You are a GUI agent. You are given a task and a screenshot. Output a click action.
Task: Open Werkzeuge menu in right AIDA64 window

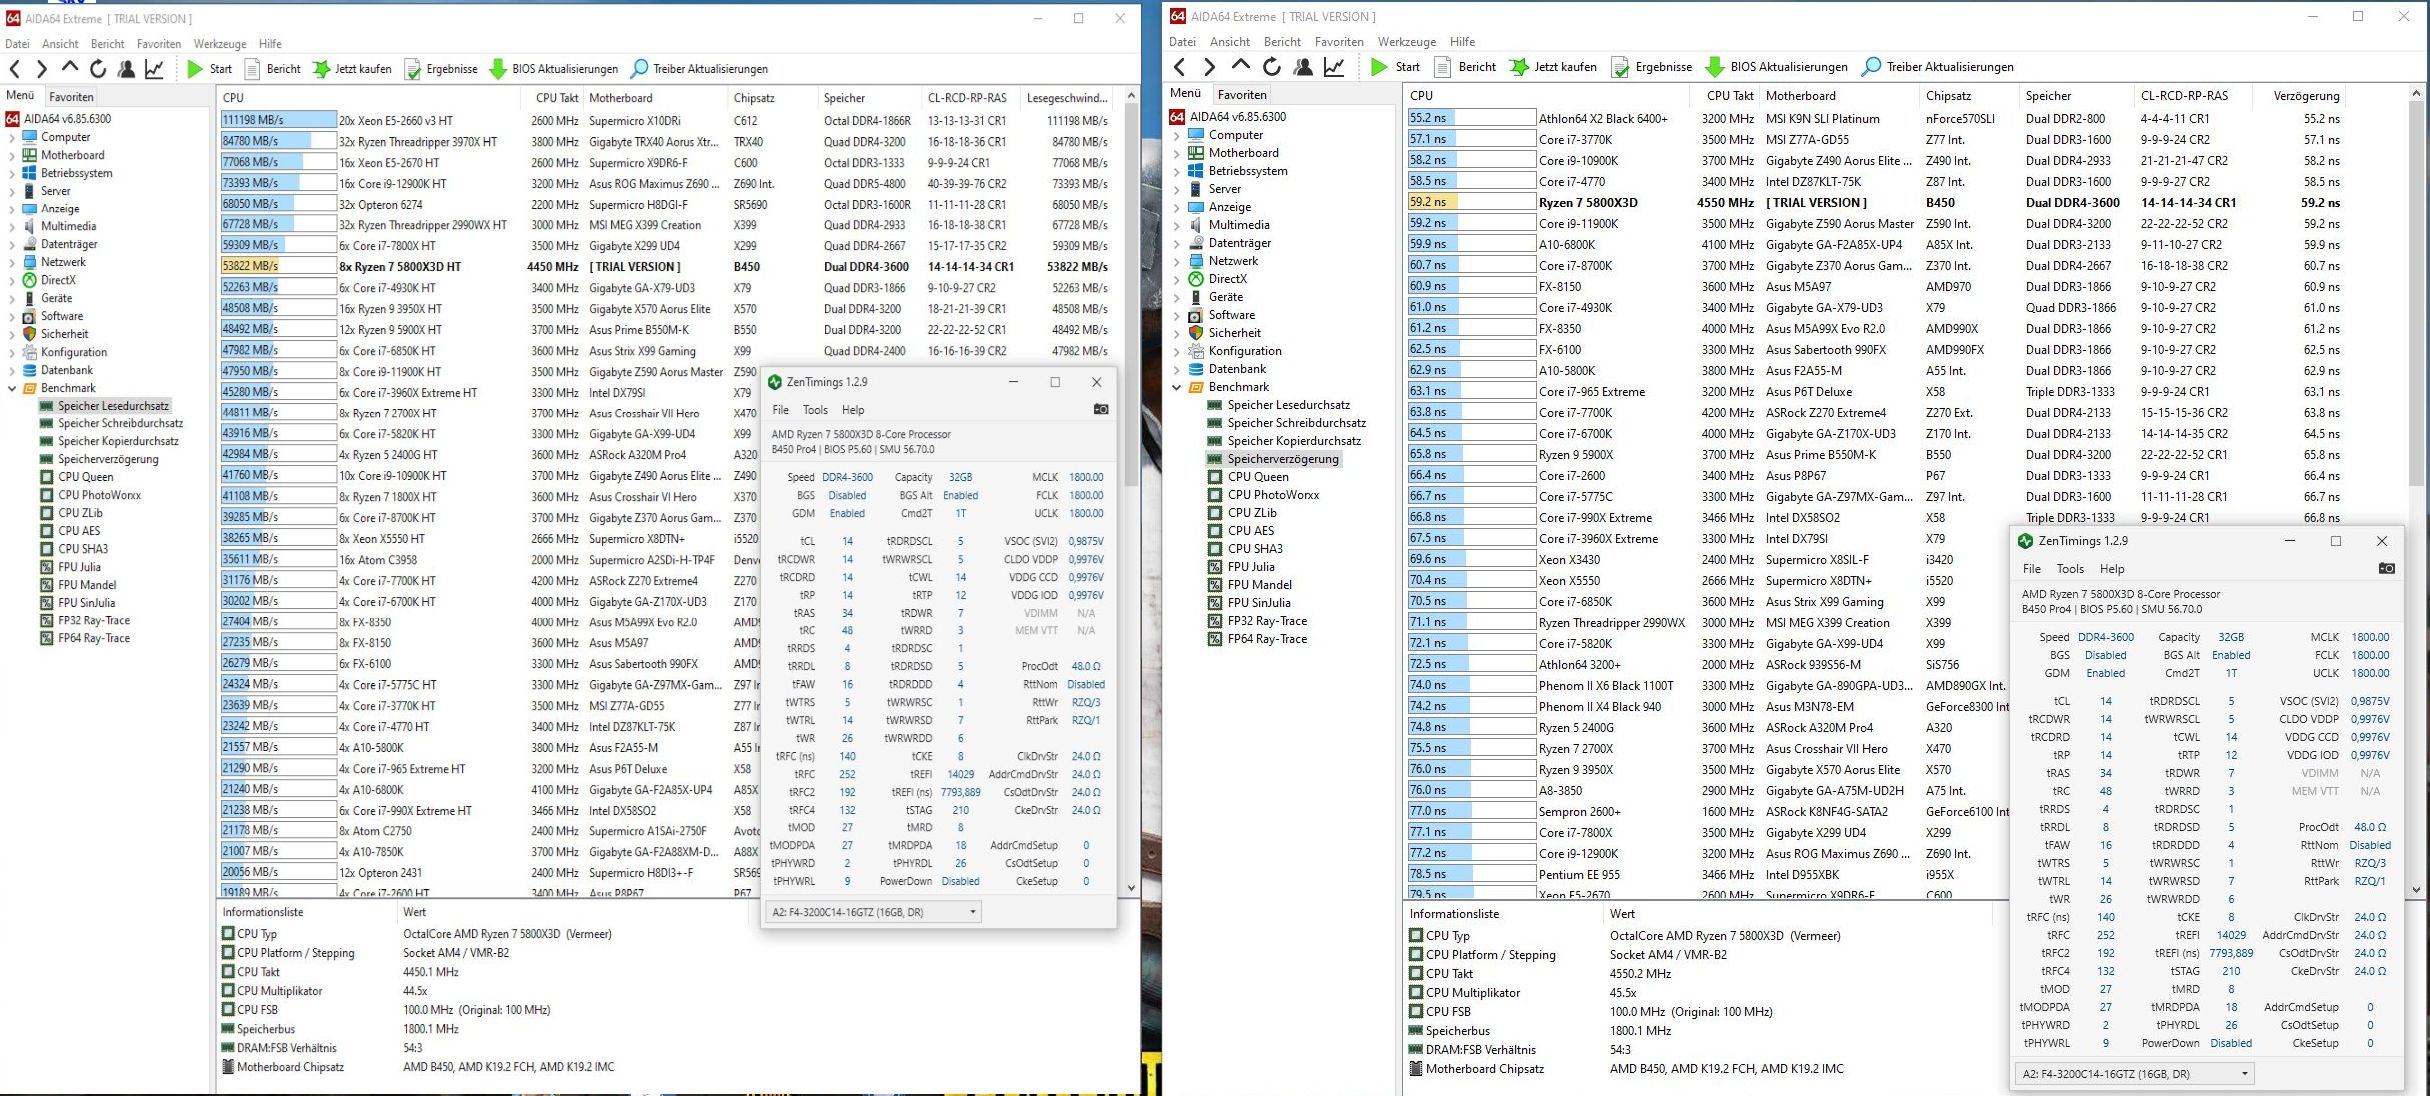1407,42
